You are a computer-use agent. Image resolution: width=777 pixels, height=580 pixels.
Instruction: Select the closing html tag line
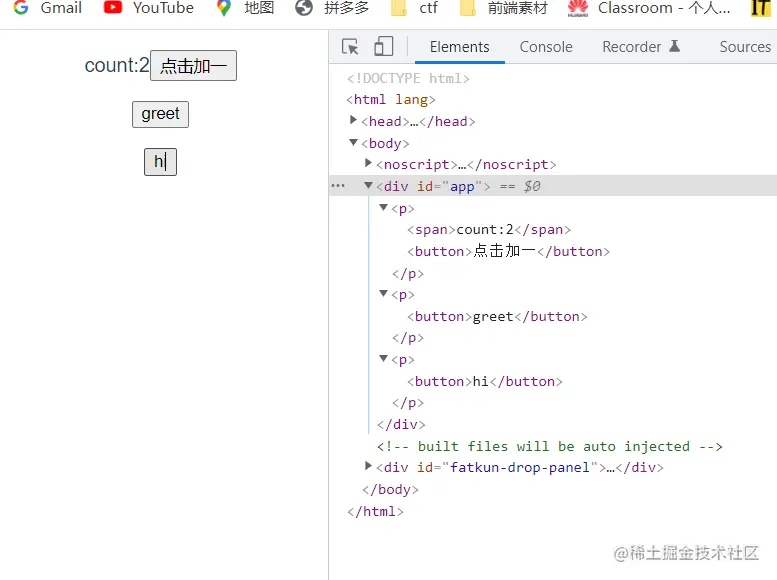(375, 511)
